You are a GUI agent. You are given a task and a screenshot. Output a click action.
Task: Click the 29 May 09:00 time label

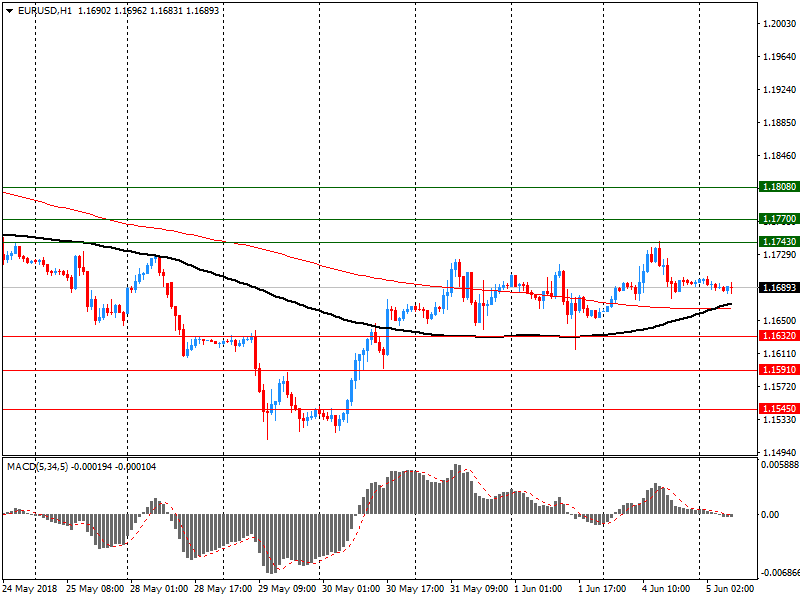287,589
